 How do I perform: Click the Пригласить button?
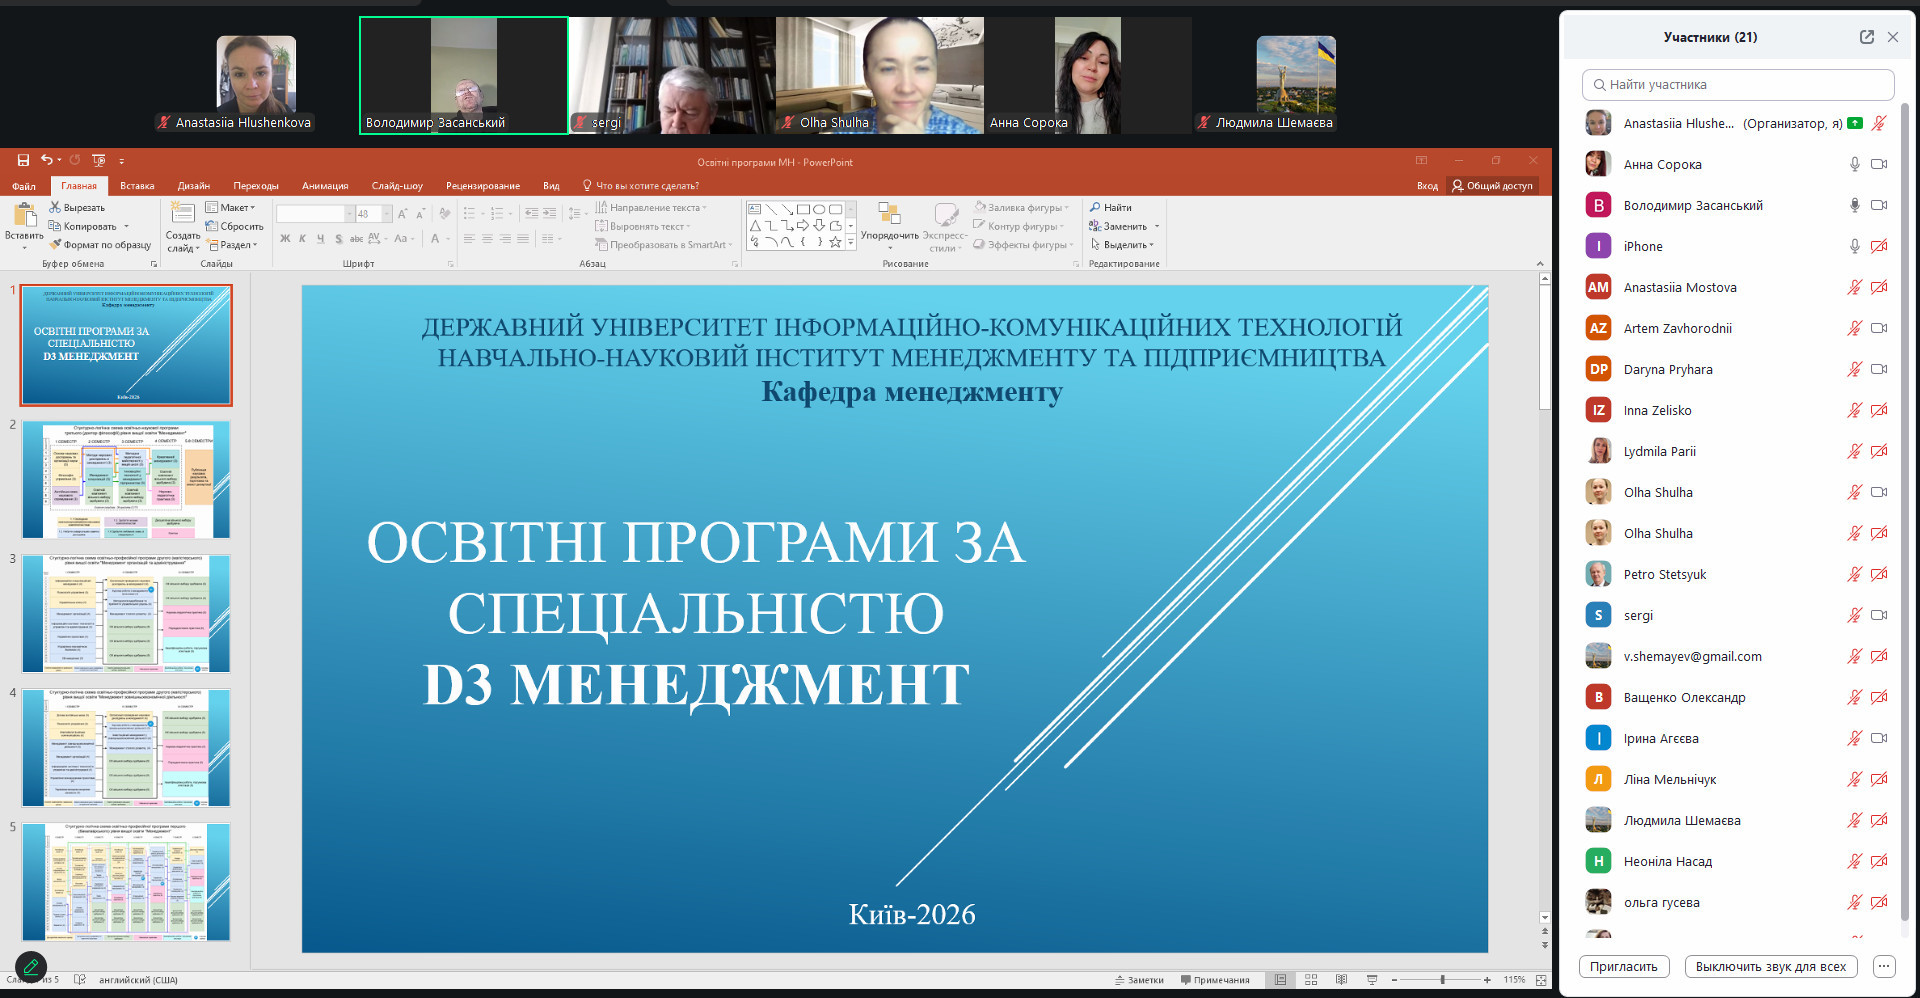[1623, 966]
